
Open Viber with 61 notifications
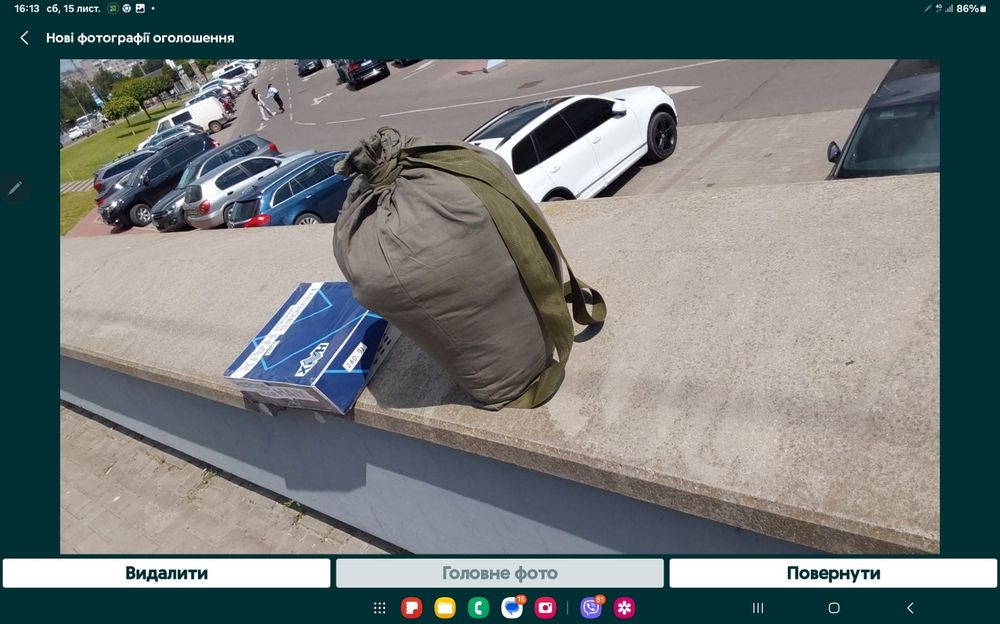[592, 607]
